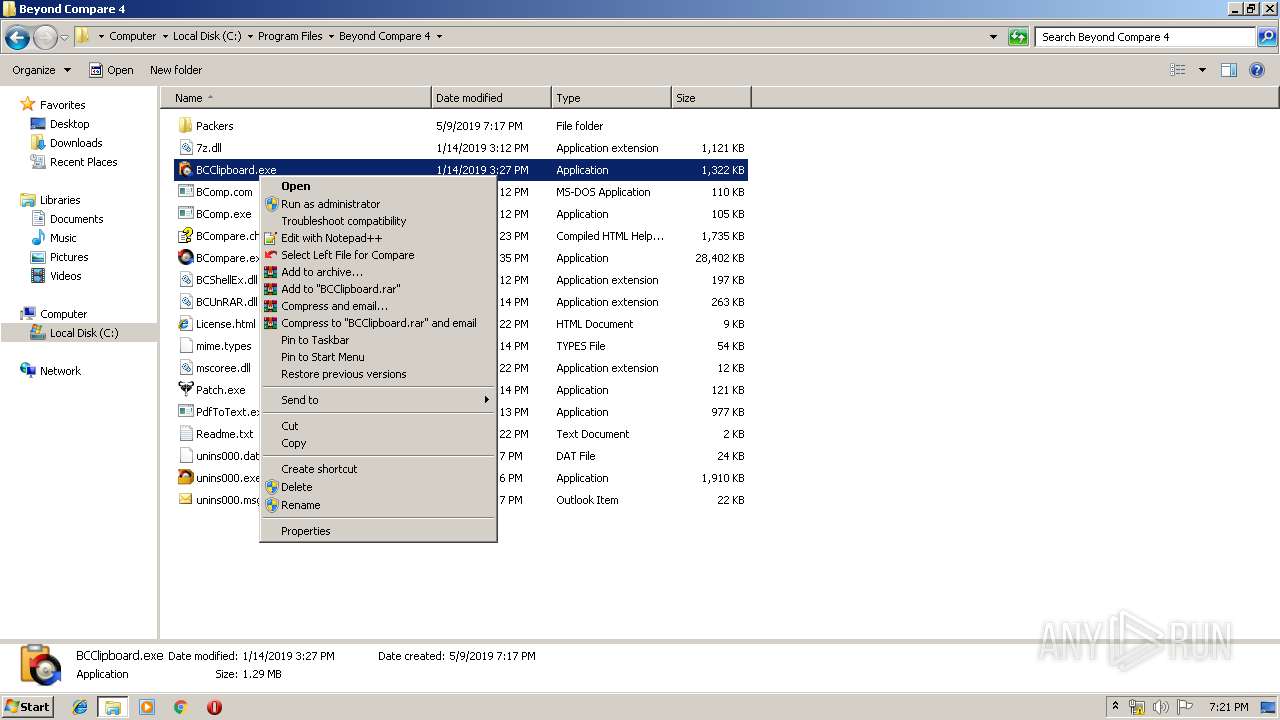The height and width of the screenshot is (720, 1280).
Task: Select the Readme.txt file icon
Action: tap(185, 434)
